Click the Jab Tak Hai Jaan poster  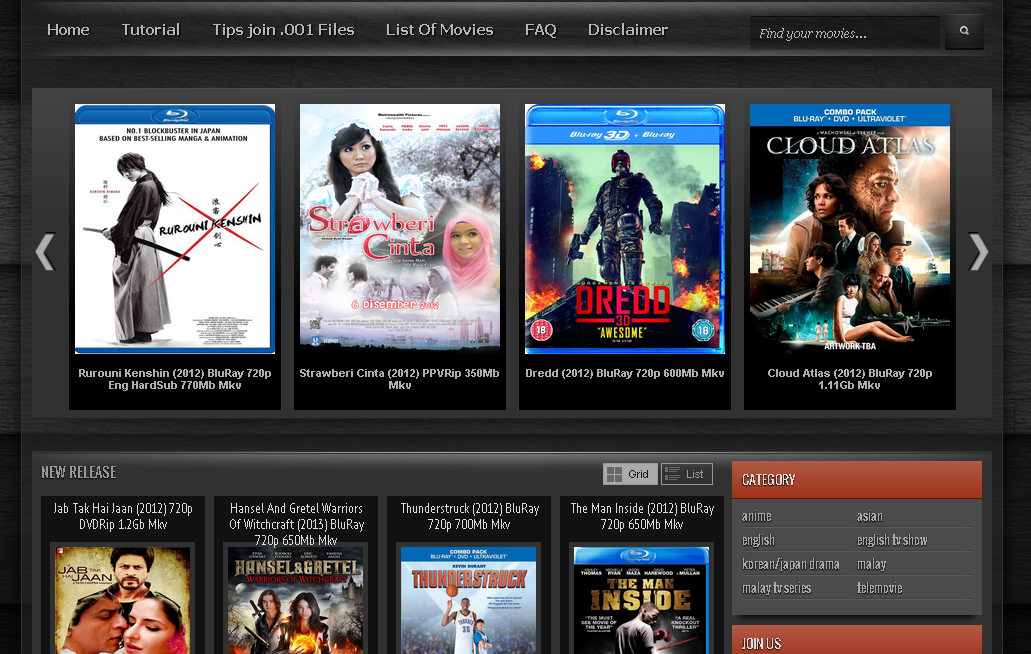click(123, 600)
